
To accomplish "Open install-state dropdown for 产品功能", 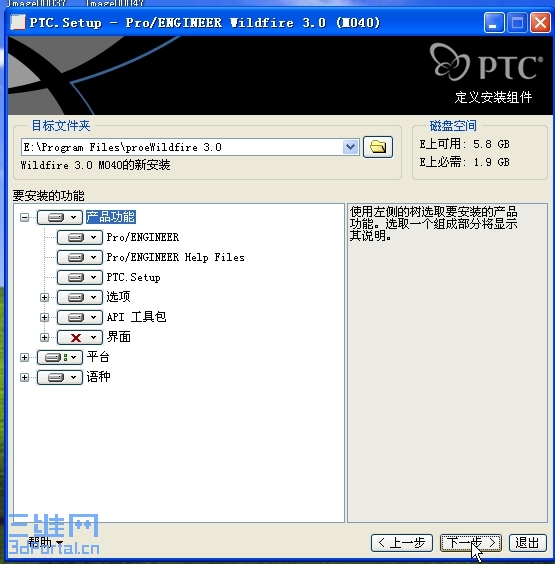I will [60, 217].
